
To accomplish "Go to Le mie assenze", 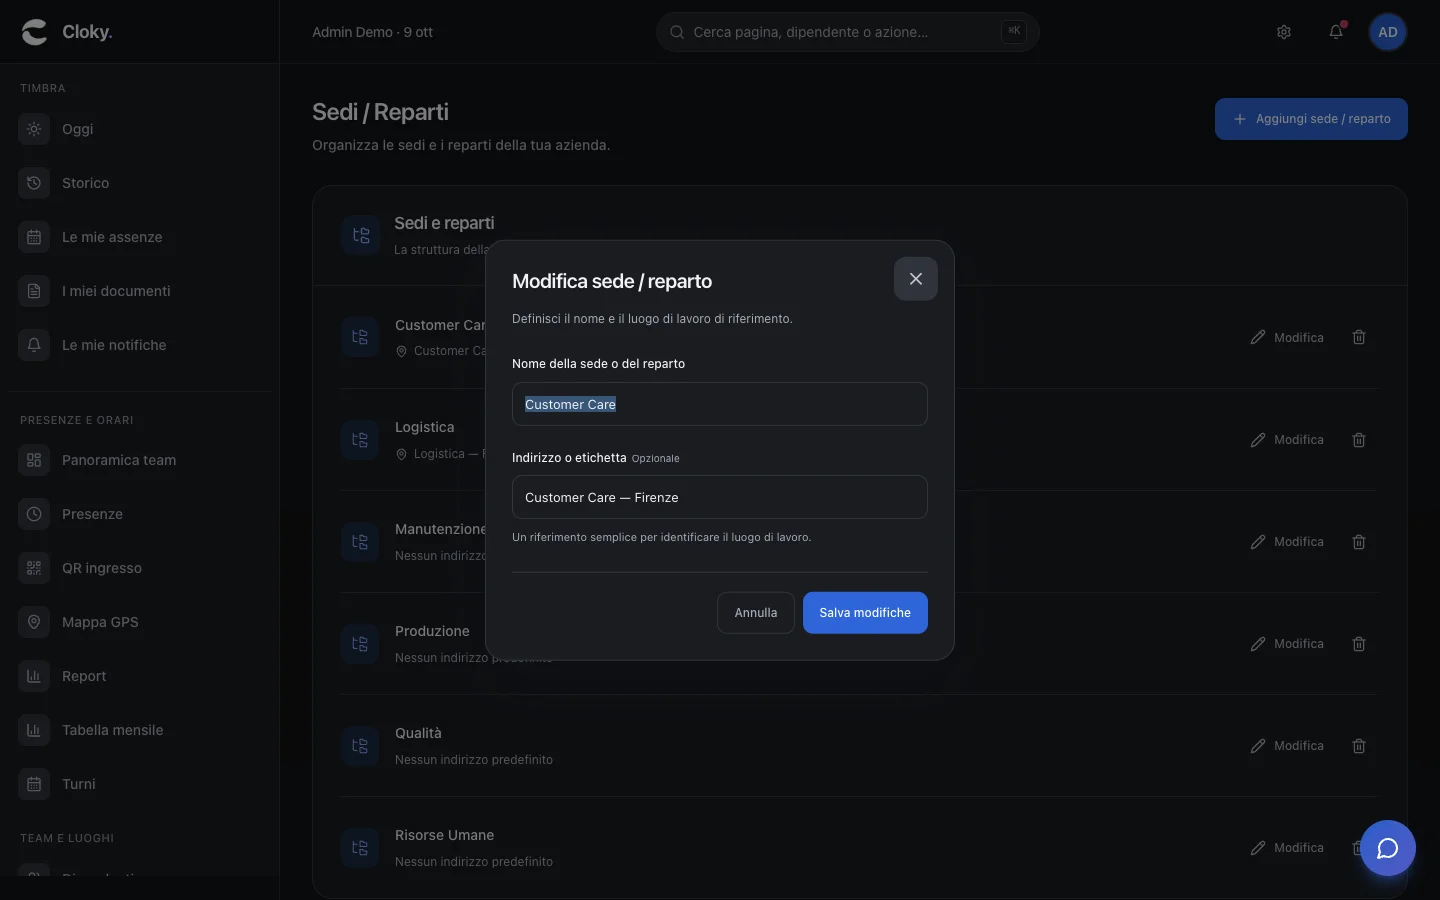I will coord(138,237).
